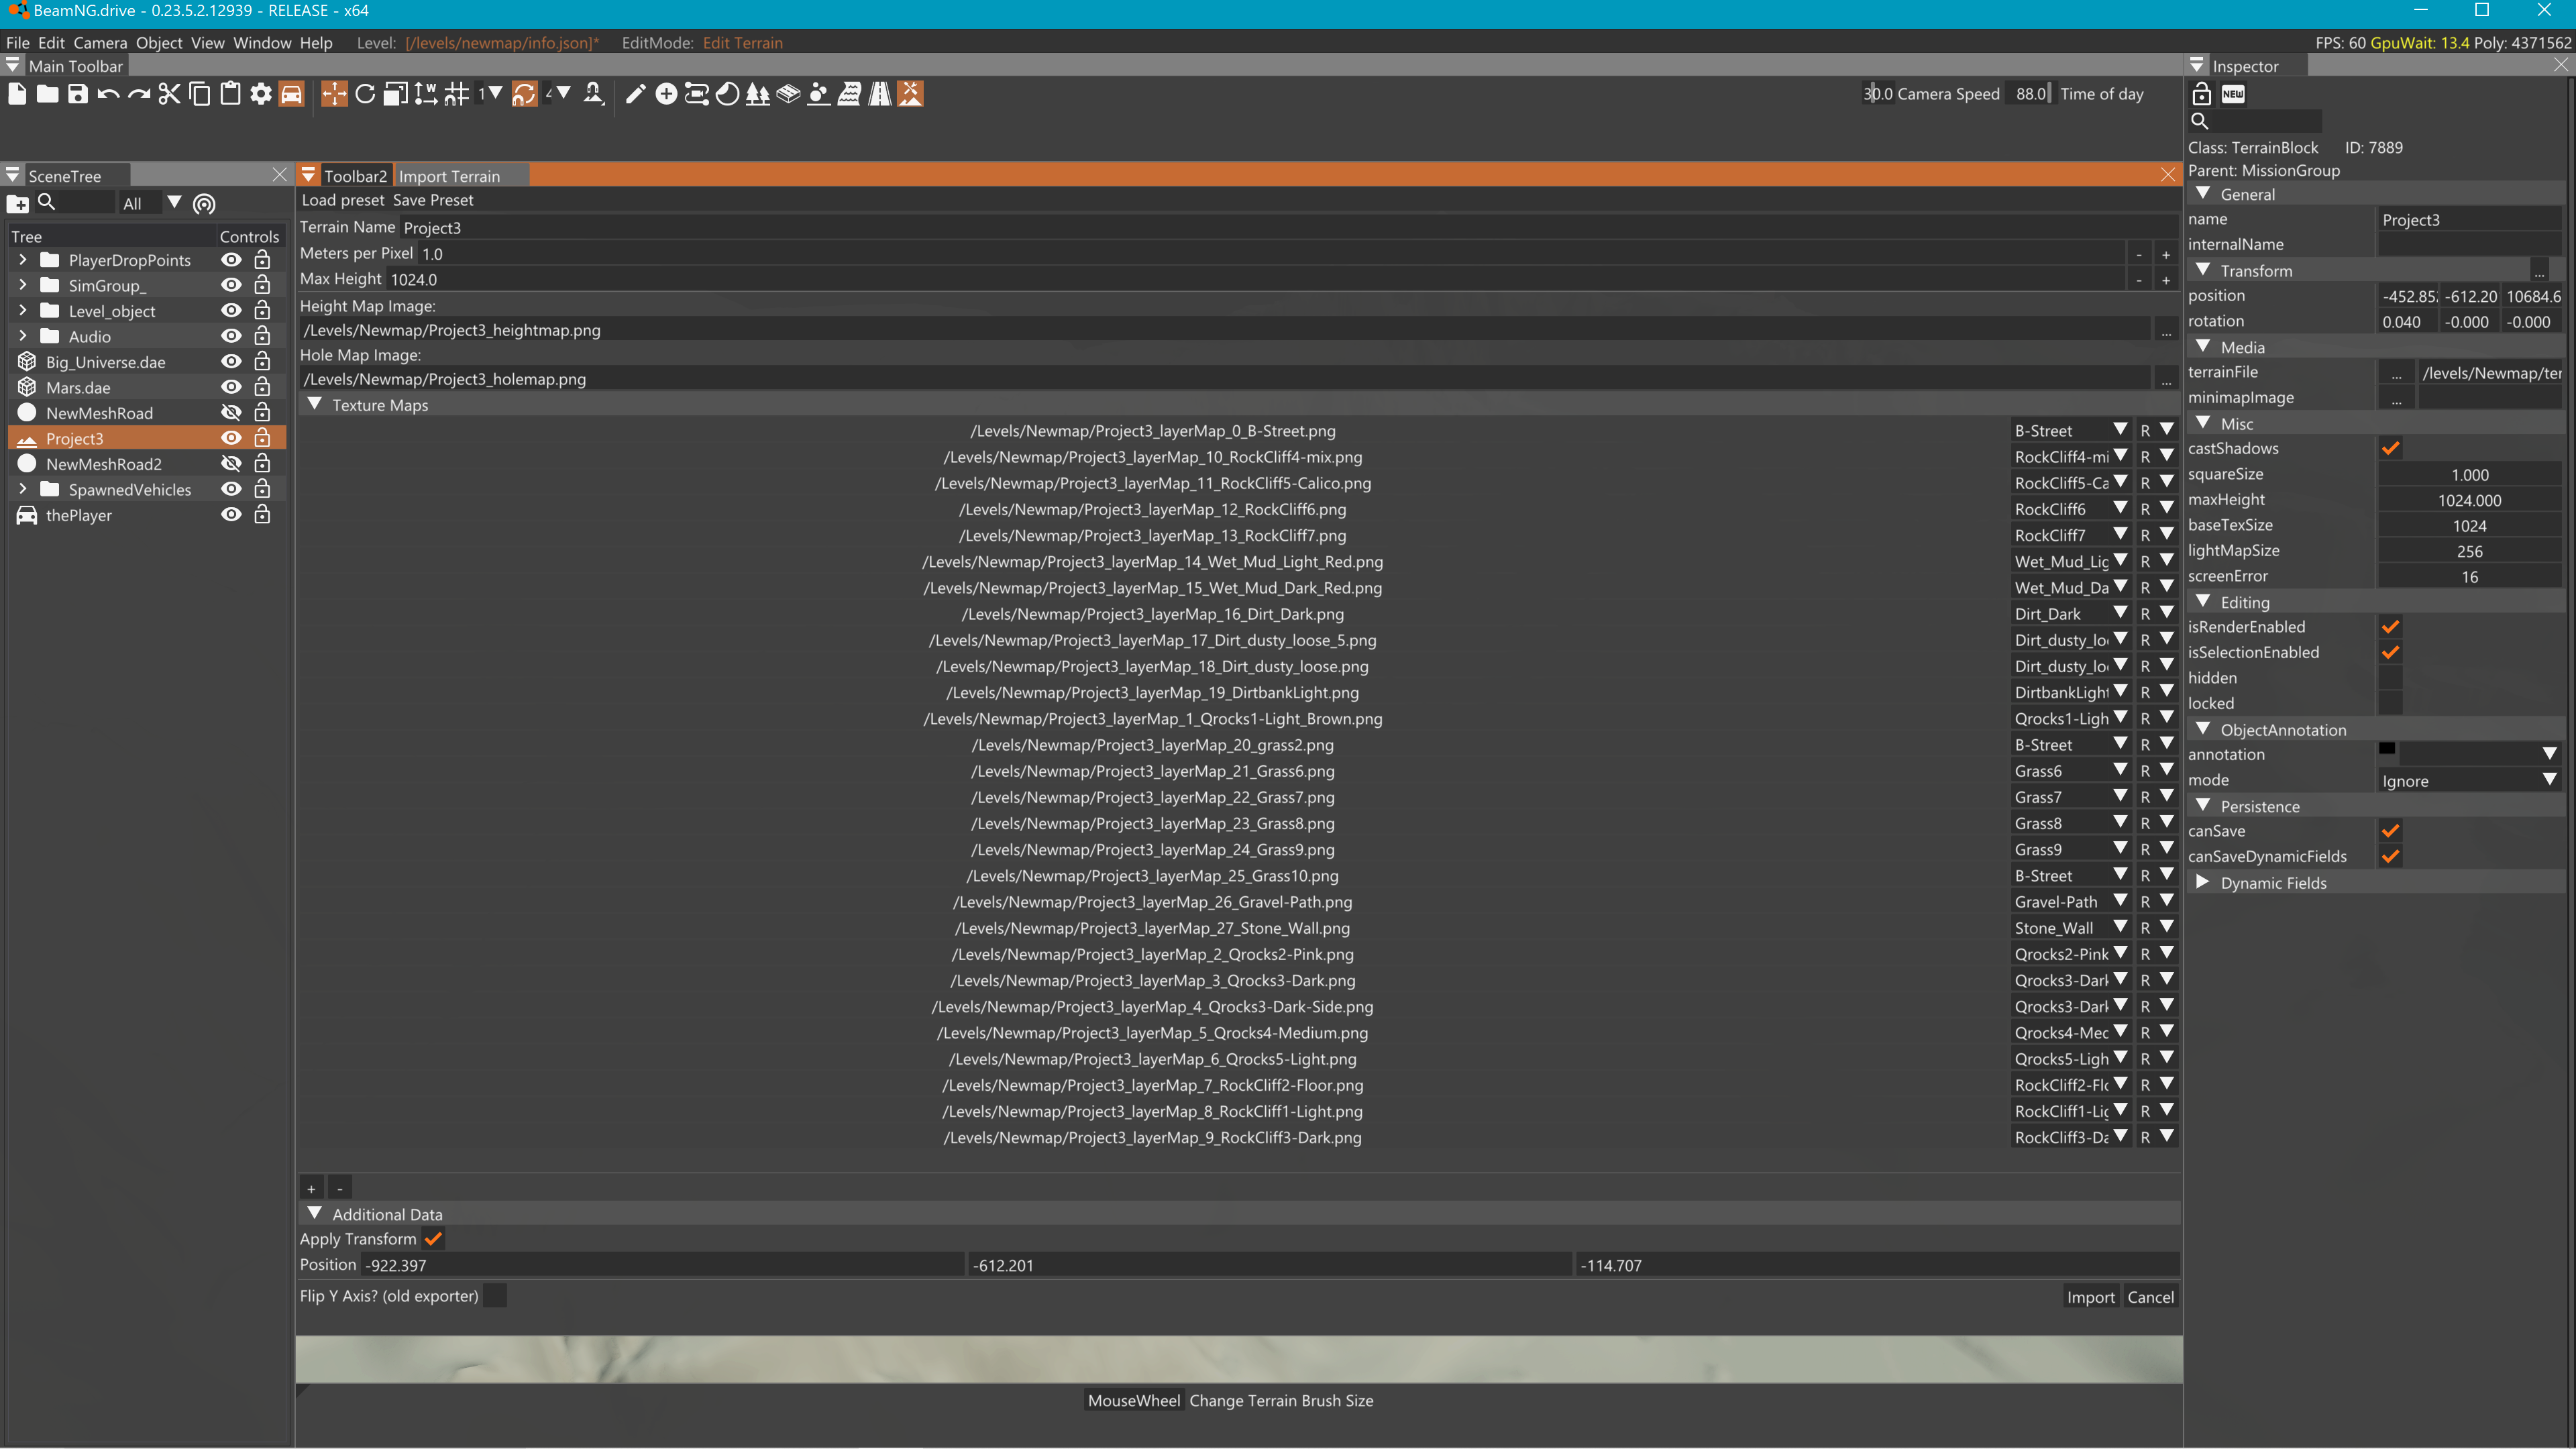Viewport: 2576px width, 1449px height.
Task: Expand Dynamic Fields section
Action: (x=2202, y=882)
